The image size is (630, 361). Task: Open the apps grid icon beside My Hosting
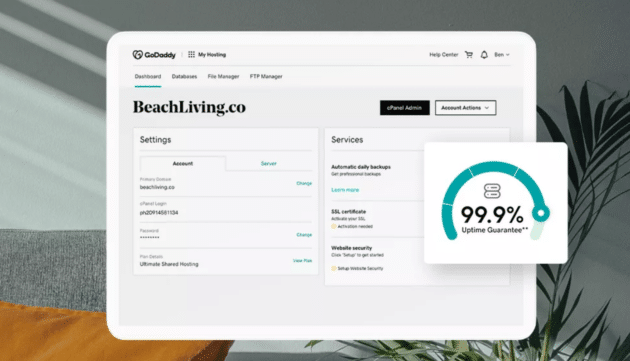click(x=191, y=54)
